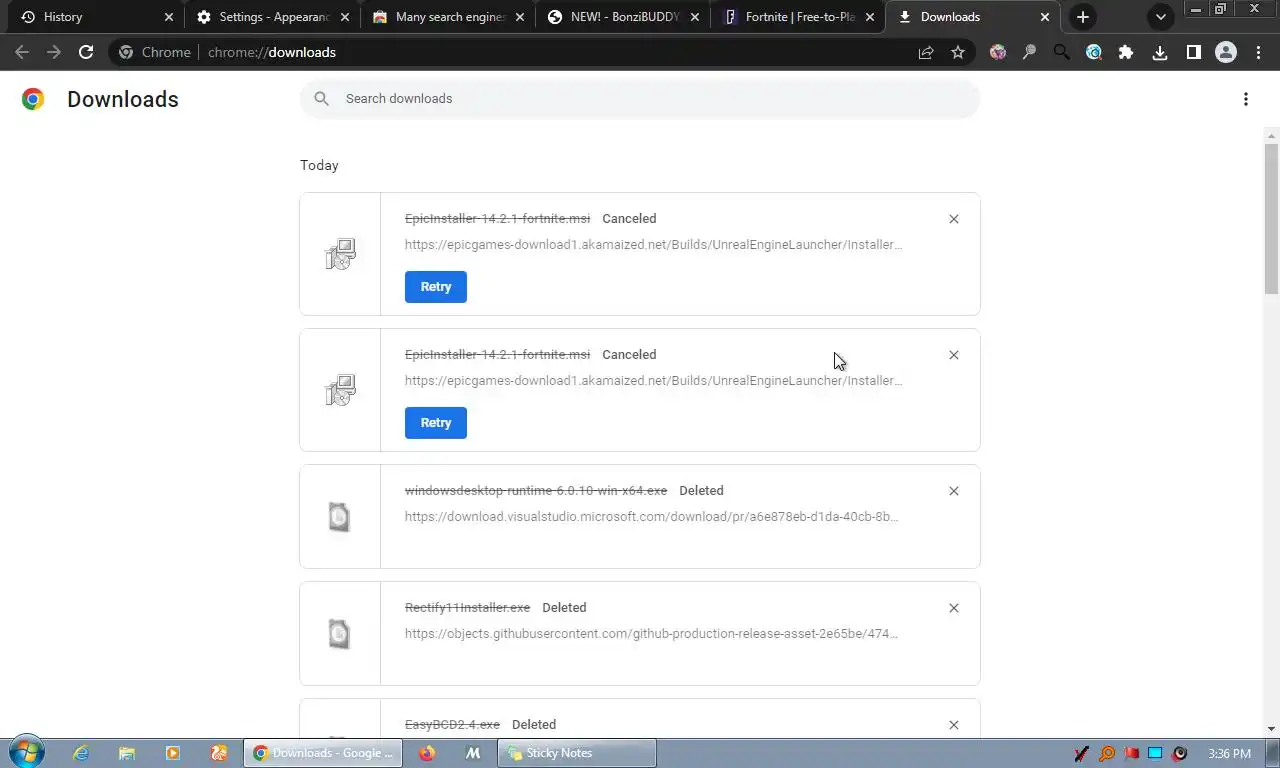
Task: Retry the first EpicInstaller download
Action: point(436,287)
